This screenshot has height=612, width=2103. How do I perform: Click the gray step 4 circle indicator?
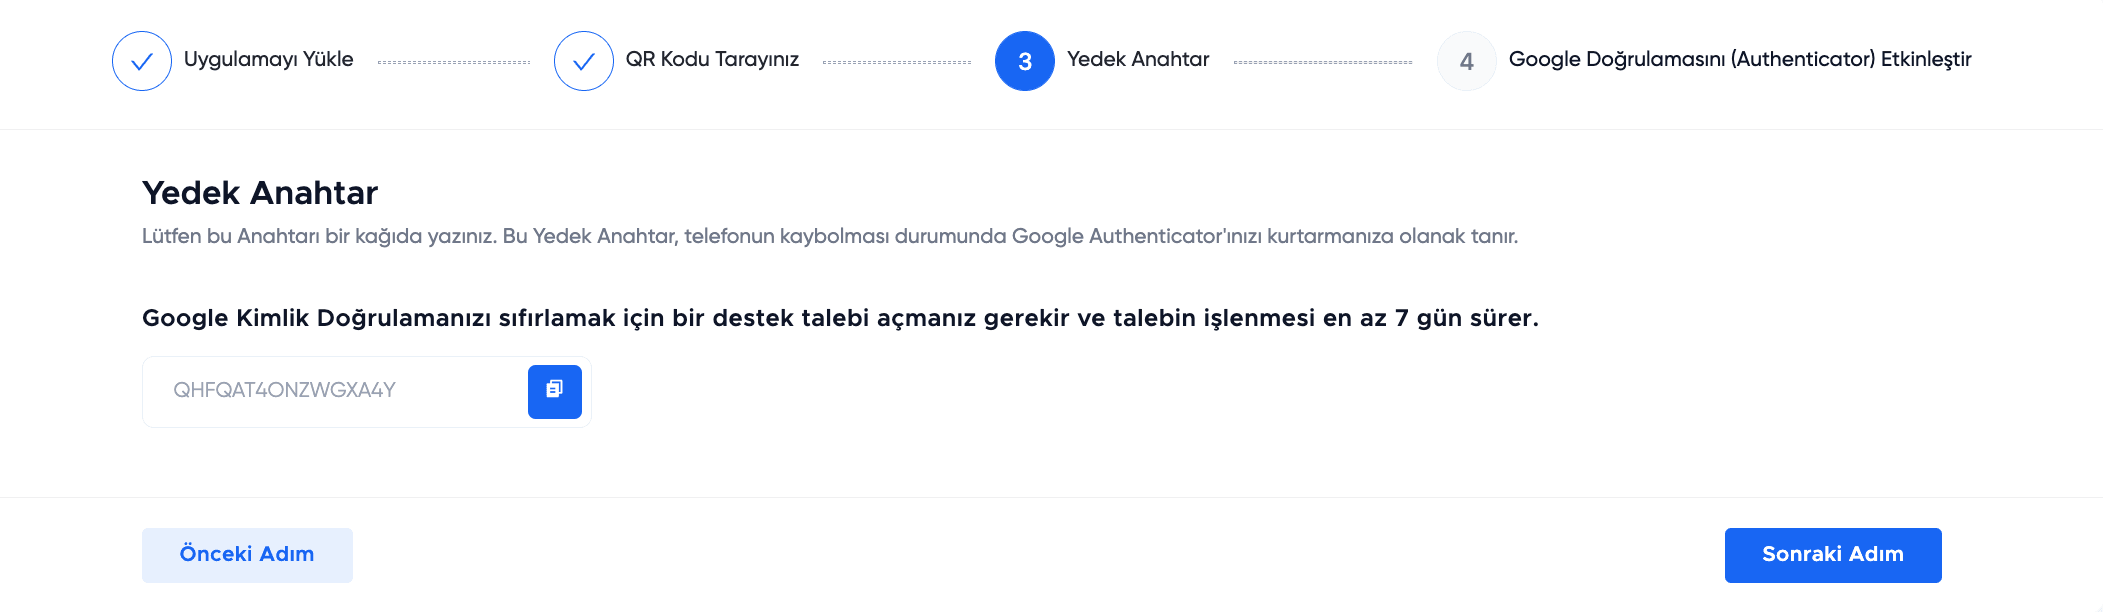1466,60
